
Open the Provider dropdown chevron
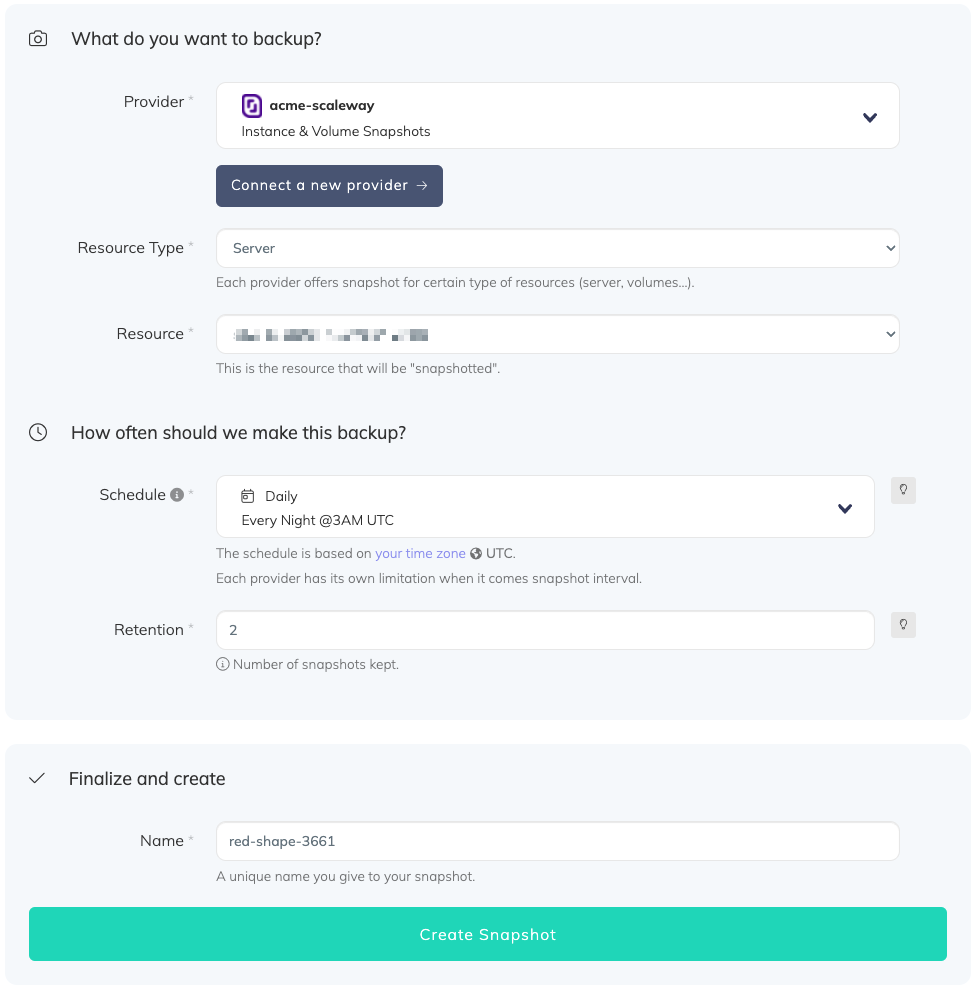[x=870, y=117]
